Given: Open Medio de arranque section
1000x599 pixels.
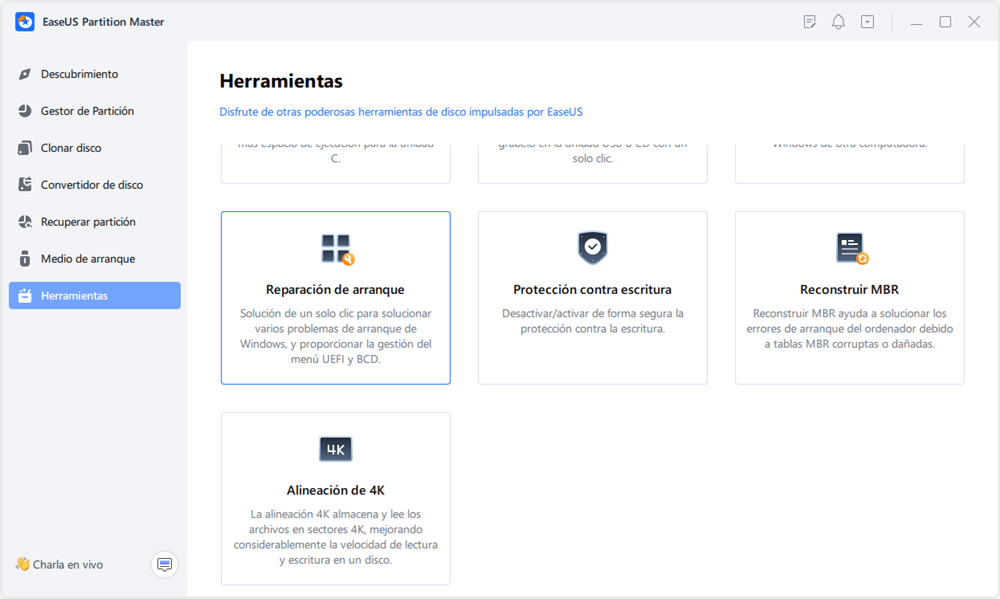Looking at the screenshot, I should click(x=94, y=259).
